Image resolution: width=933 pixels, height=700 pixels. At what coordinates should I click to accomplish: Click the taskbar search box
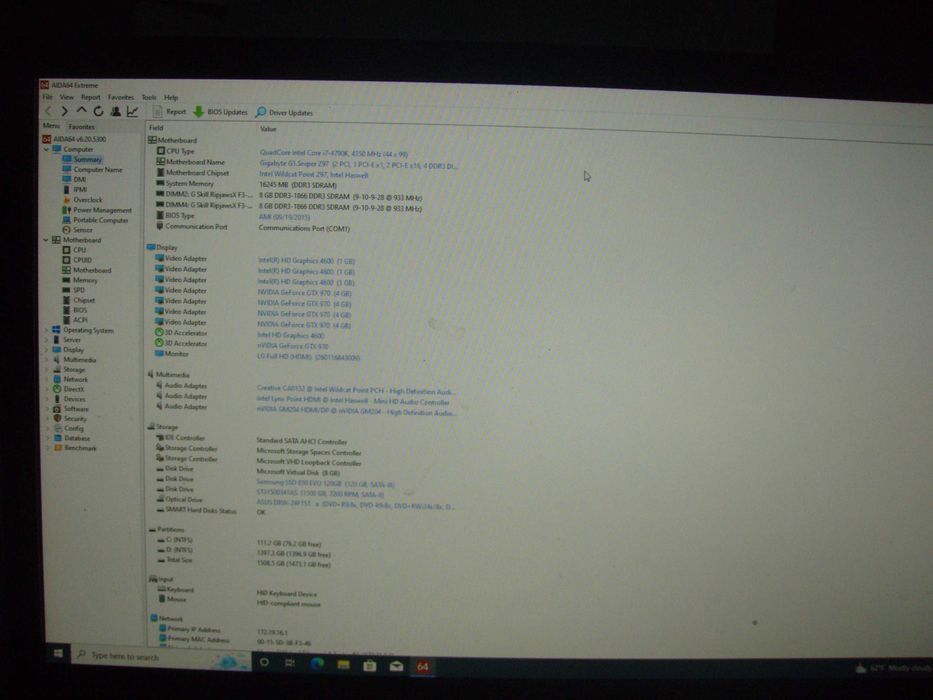tap(161, 658)
